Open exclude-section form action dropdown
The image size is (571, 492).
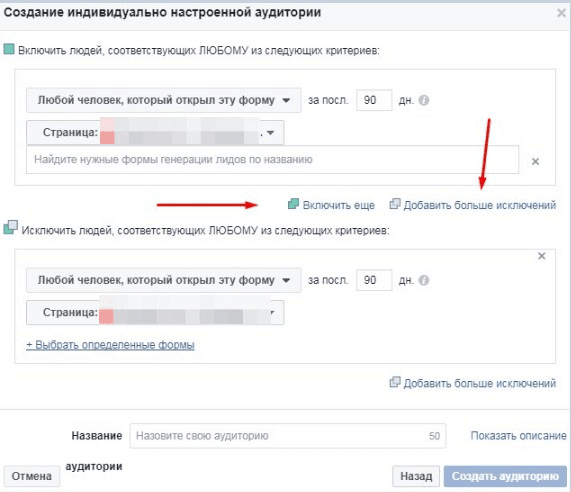(x=164, y=280)
